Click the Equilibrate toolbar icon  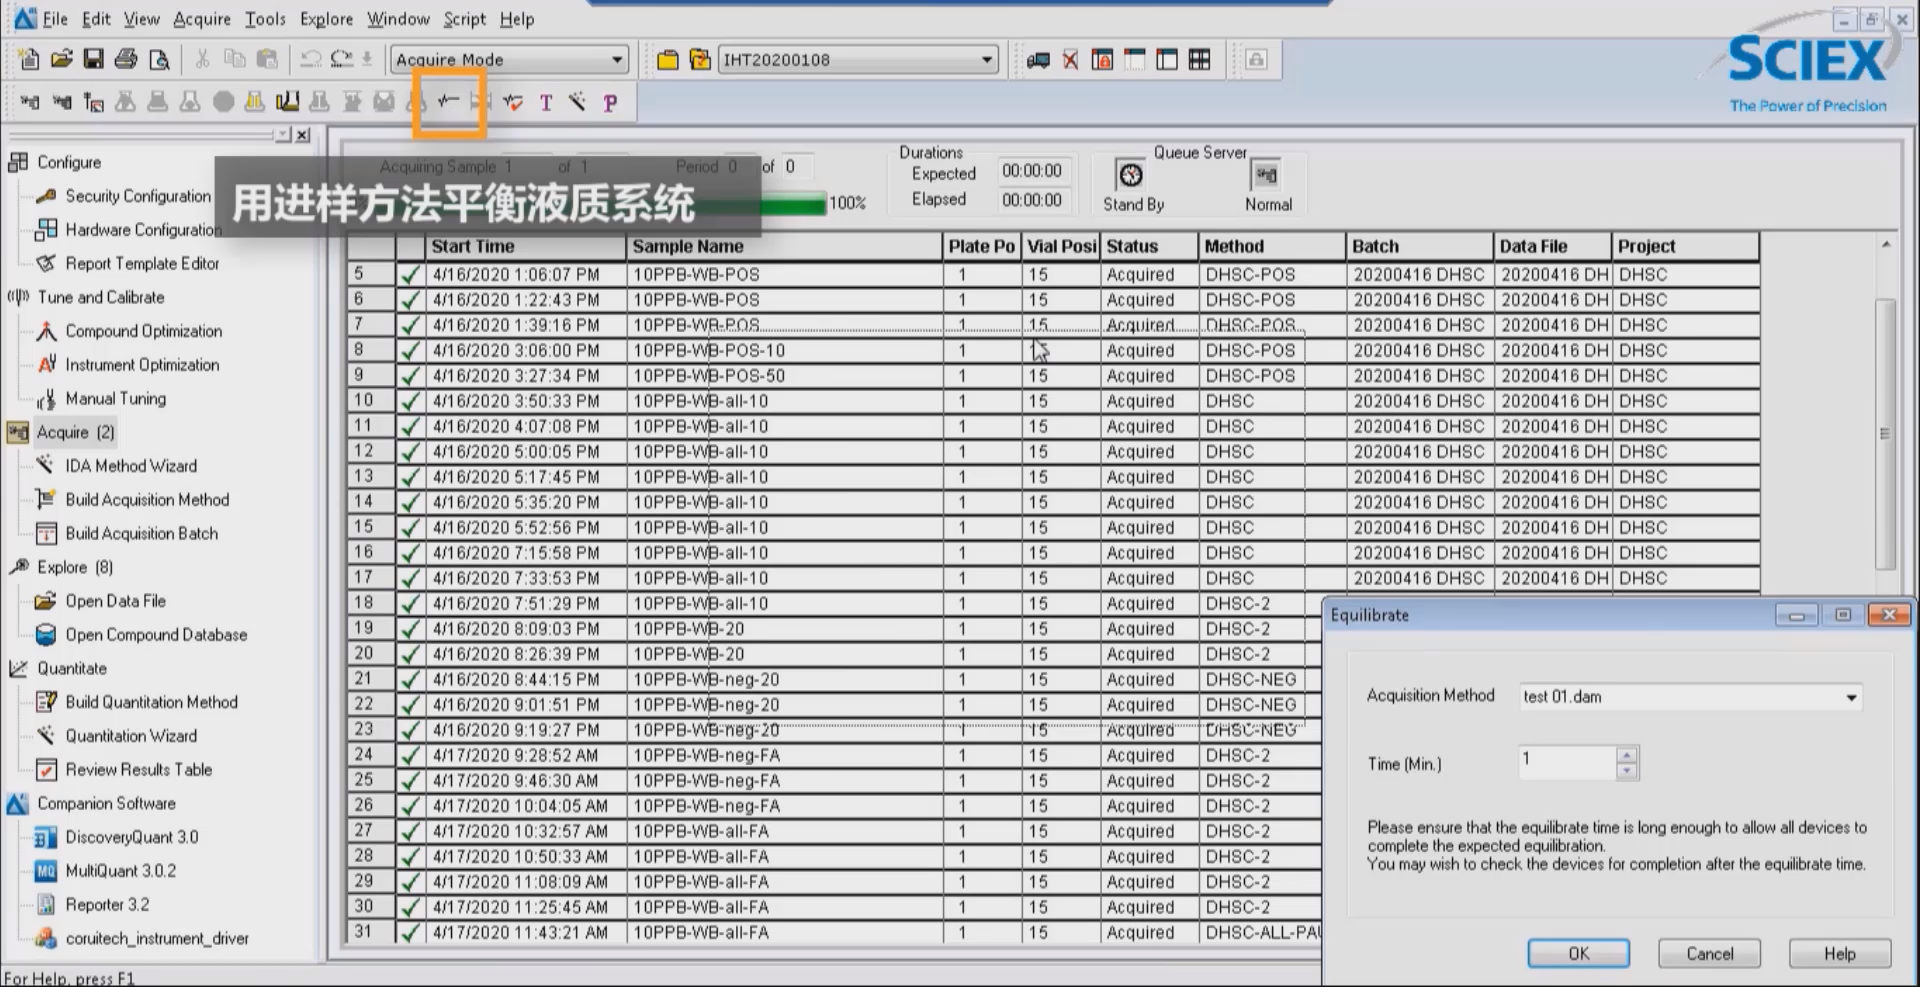[449, 102]
